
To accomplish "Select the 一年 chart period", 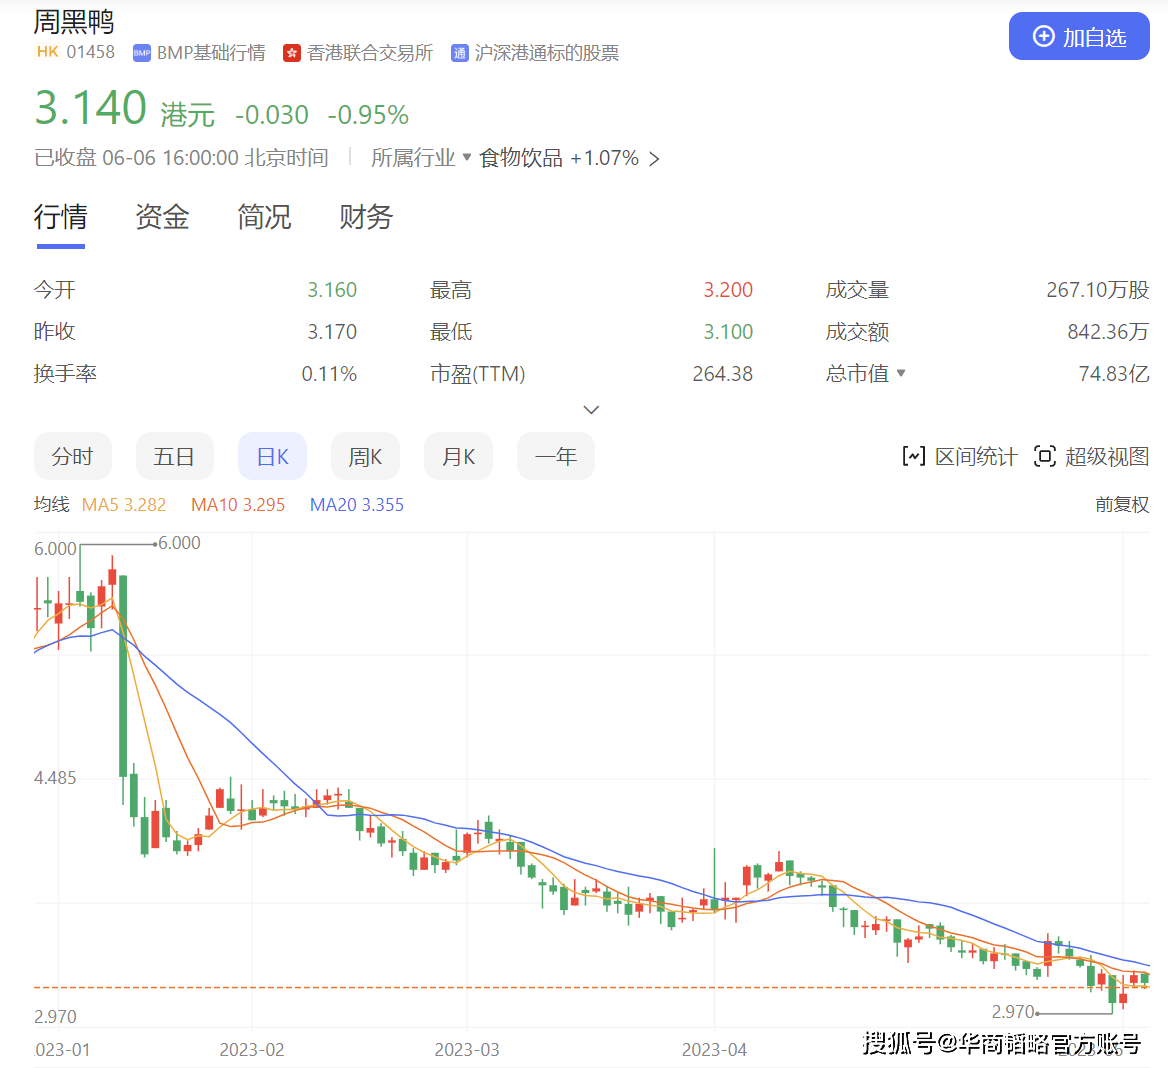I will point(556,456).
